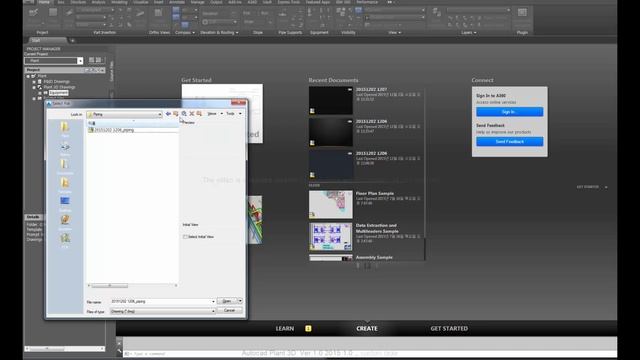
Task: Toggle Select Initial View checkbox
Action: (185, 237)
